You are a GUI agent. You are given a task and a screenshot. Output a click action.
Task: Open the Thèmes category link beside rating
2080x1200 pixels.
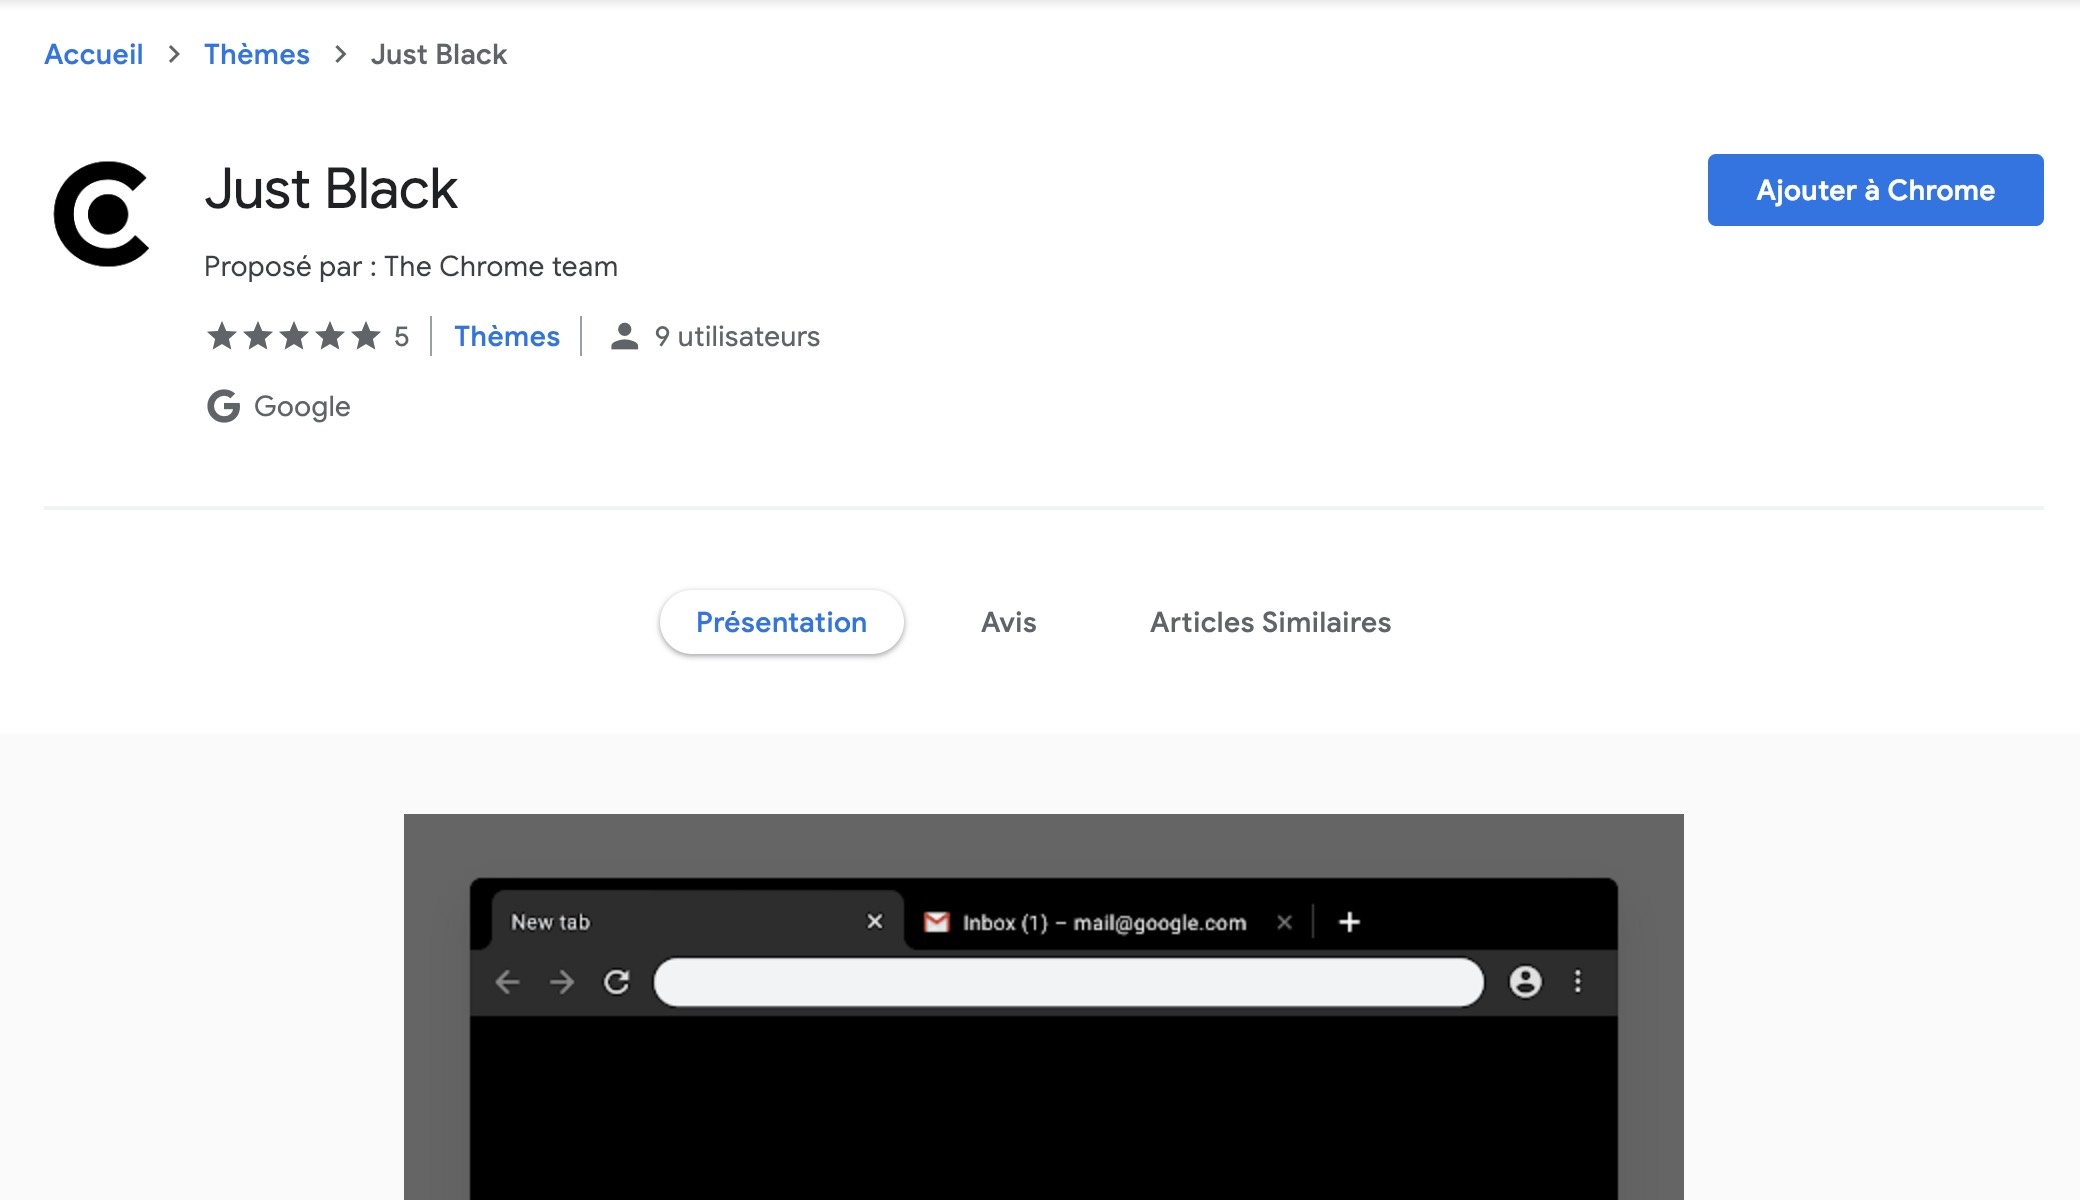(507, 336)
